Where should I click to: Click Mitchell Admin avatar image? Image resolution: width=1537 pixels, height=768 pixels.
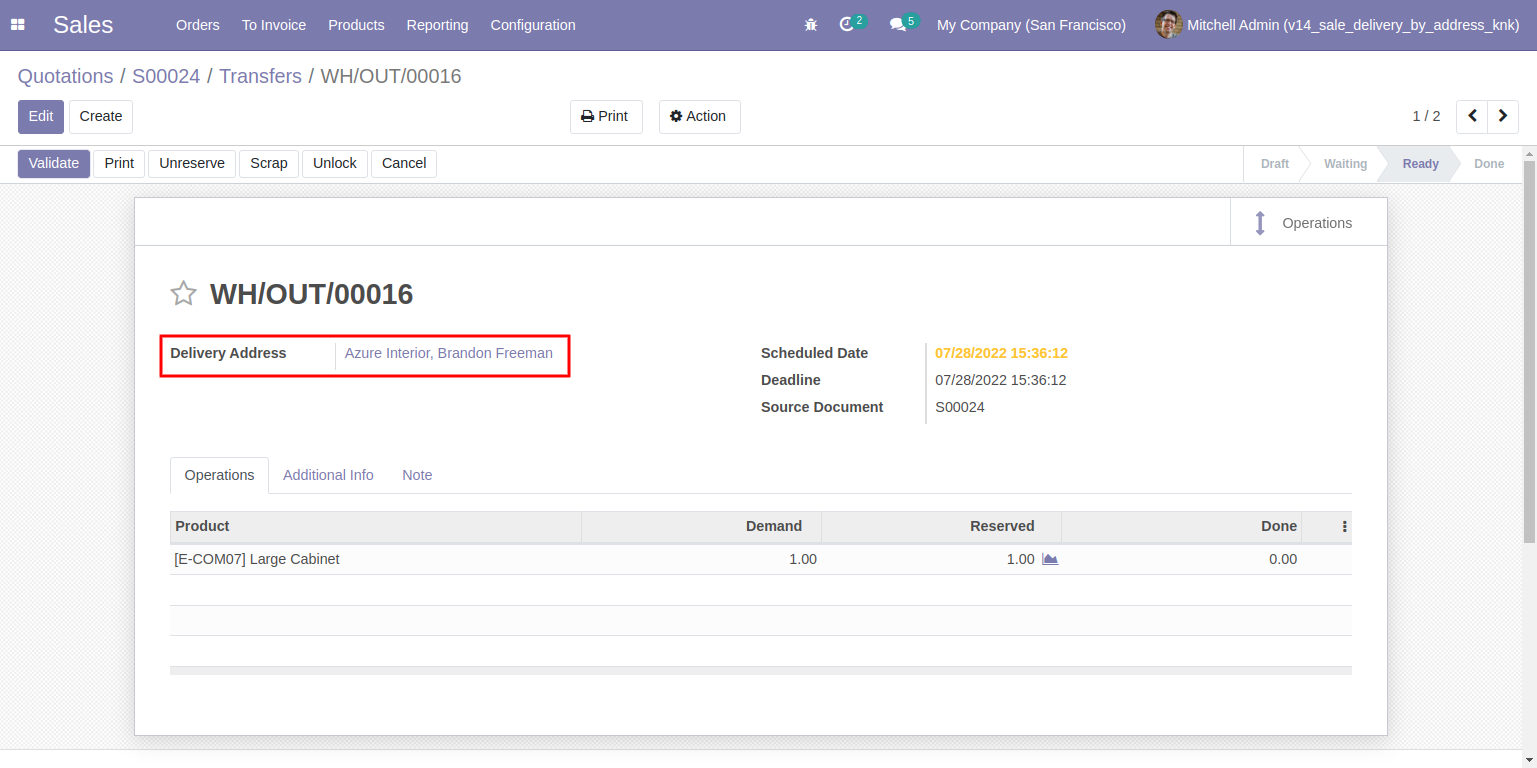pyautogui.click(x=1168, y=25)
